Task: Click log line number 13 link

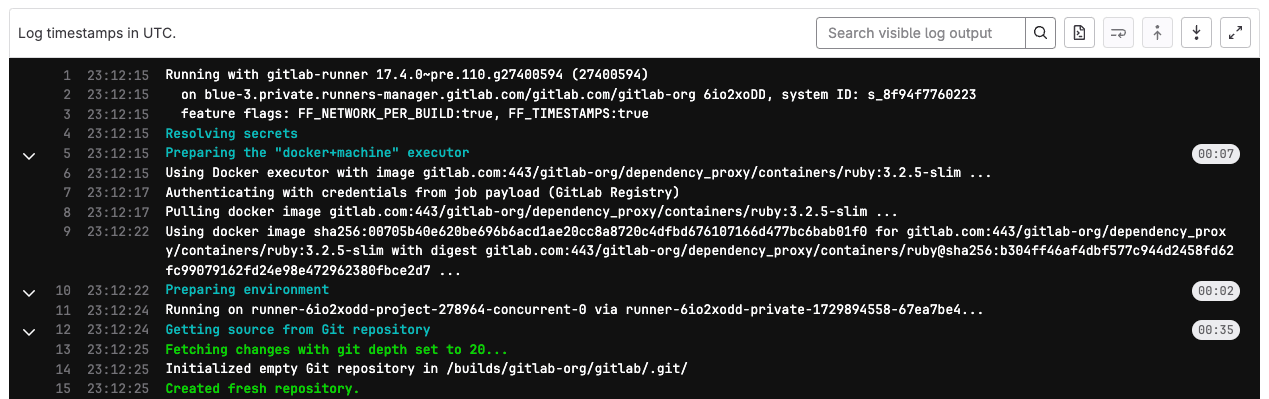Action: pos(63,349)
